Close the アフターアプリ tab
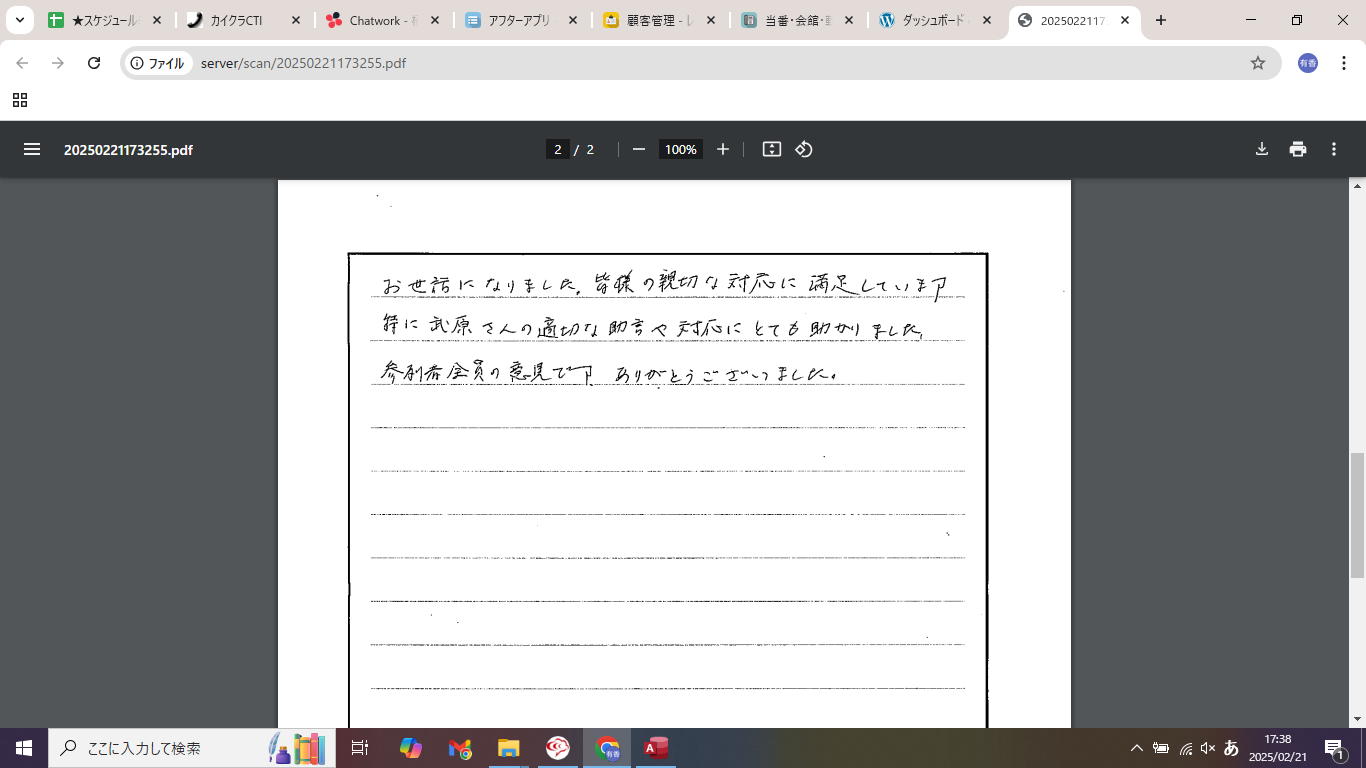 (x=571, y=20)
